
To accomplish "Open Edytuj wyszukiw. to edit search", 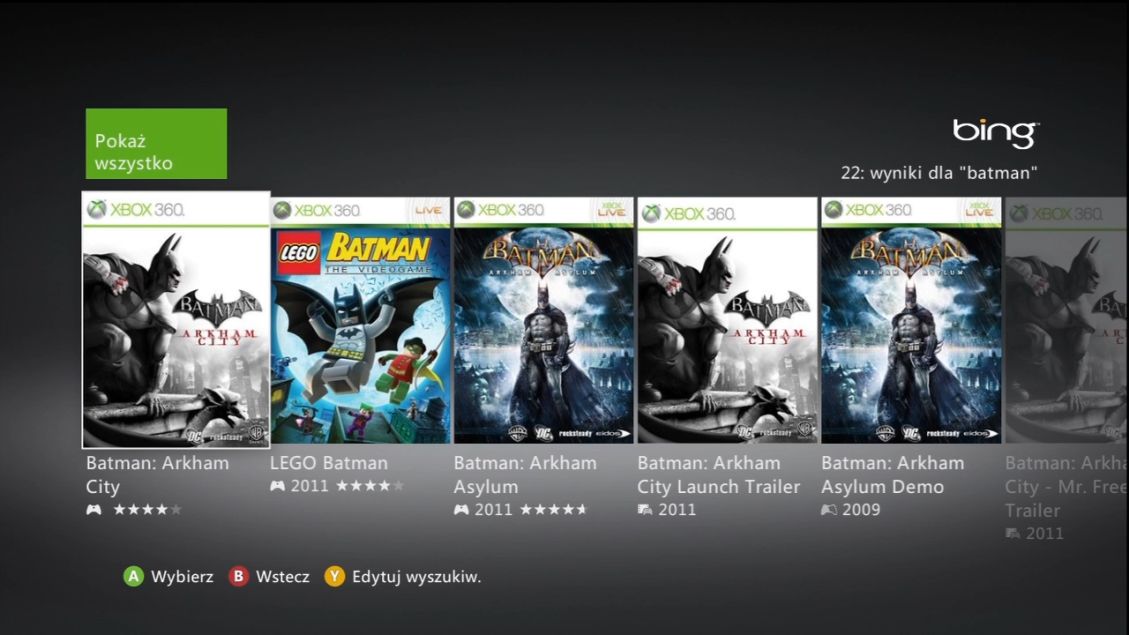I will coord(416,577).
